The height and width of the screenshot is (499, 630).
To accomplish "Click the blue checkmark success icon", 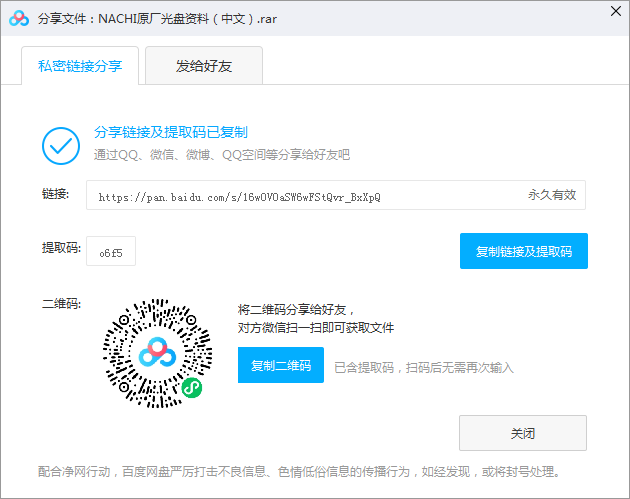I will click(60, 145).
